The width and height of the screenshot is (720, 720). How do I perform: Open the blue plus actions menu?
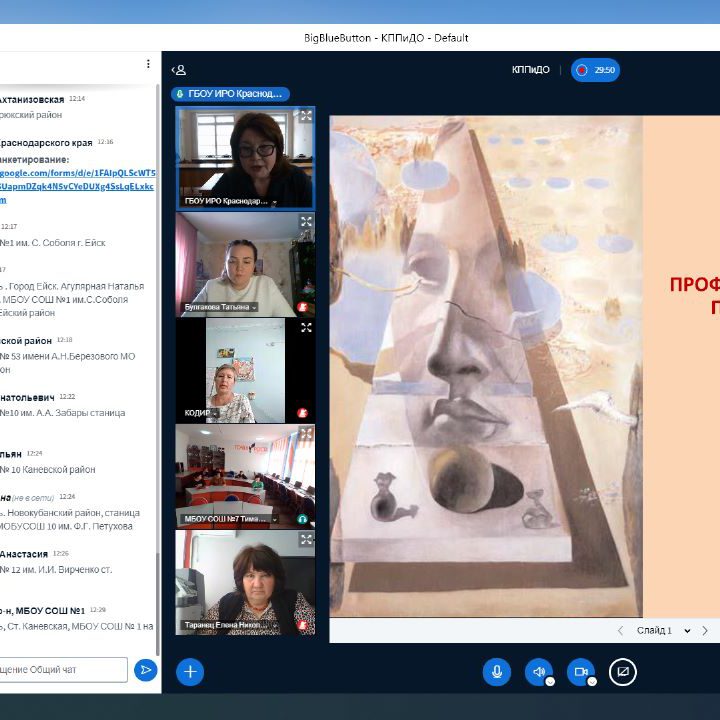(190, 672)
